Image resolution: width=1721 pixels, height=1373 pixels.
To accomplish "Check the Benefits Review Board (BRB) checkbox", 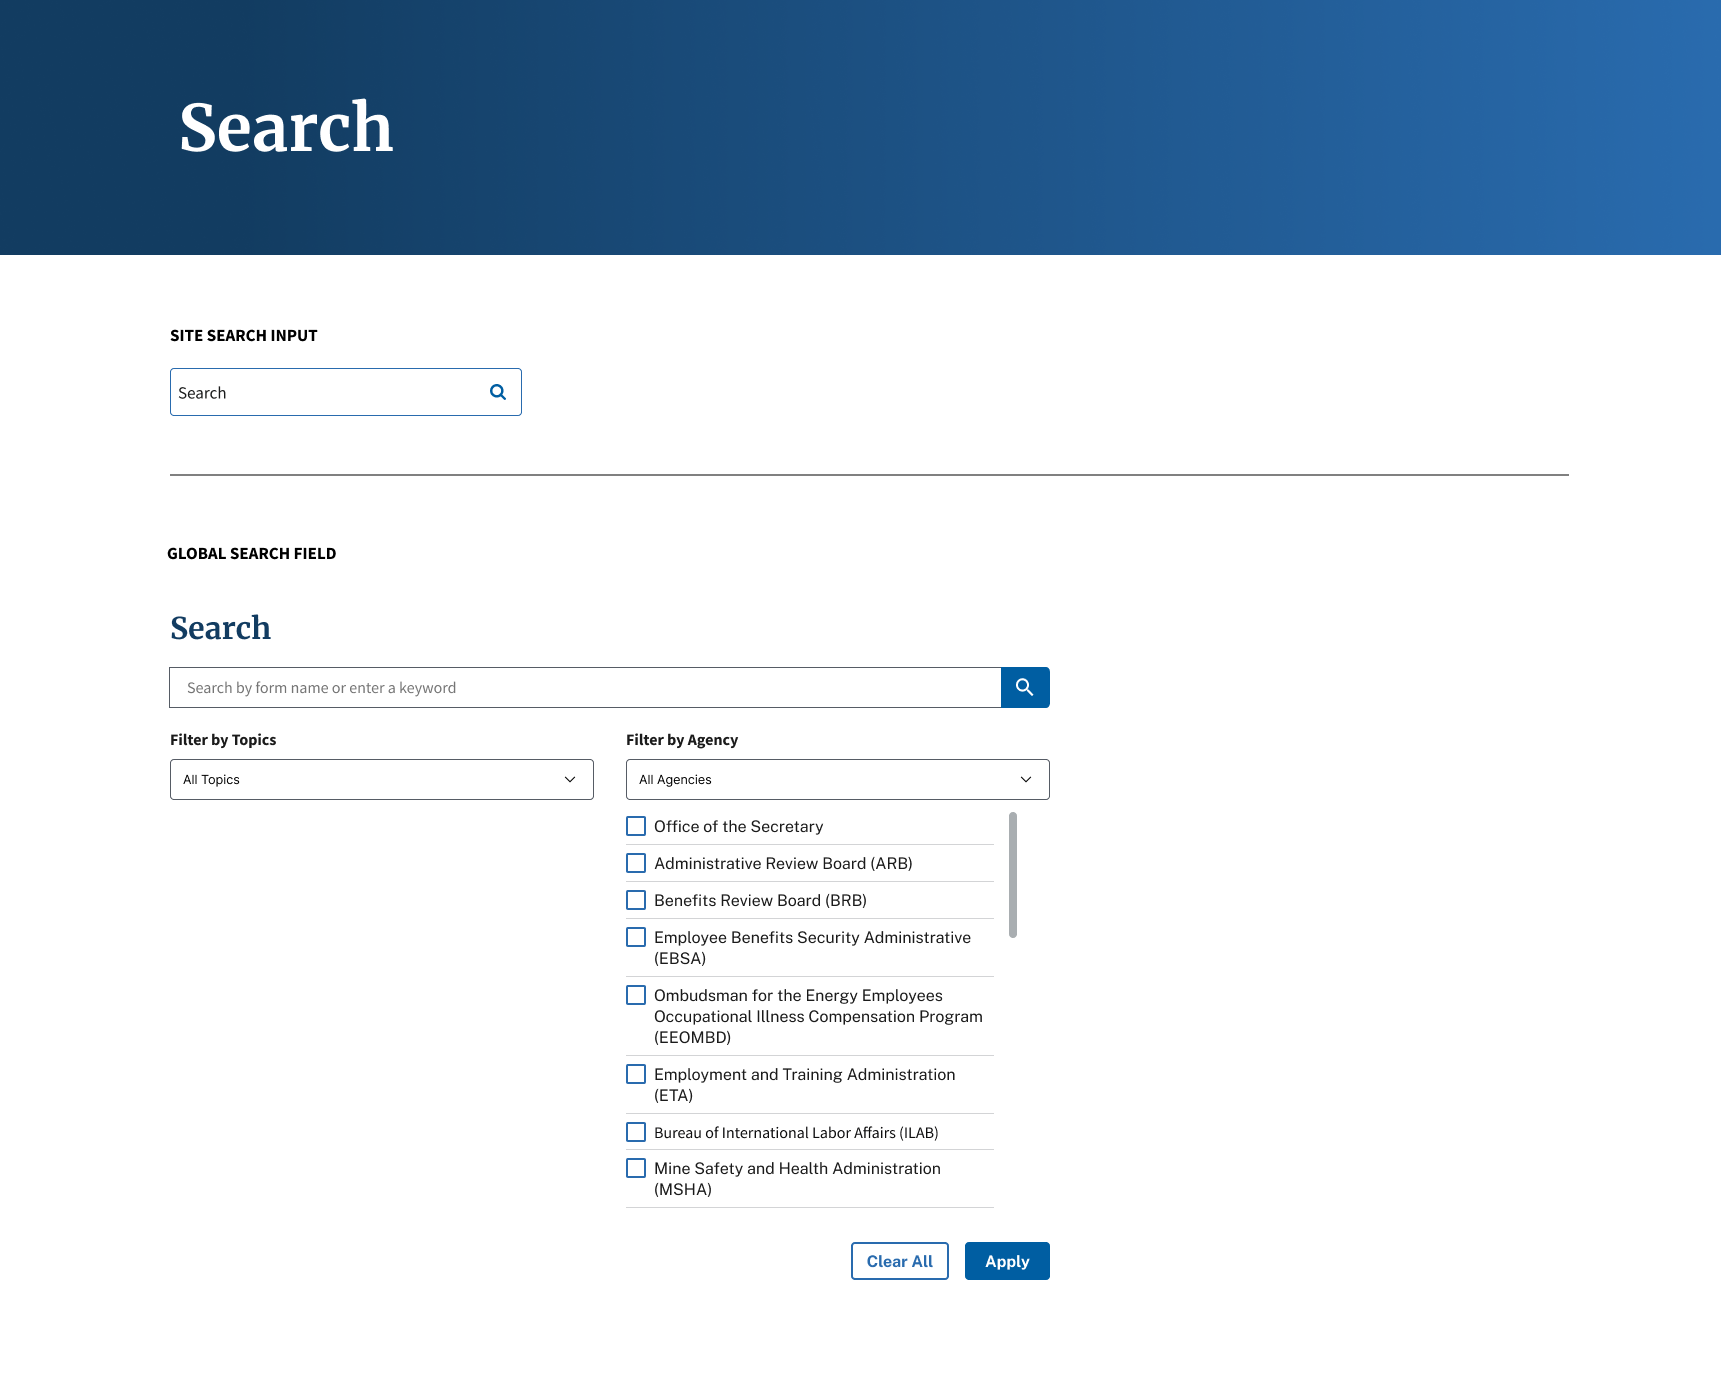I will (636, 900).
